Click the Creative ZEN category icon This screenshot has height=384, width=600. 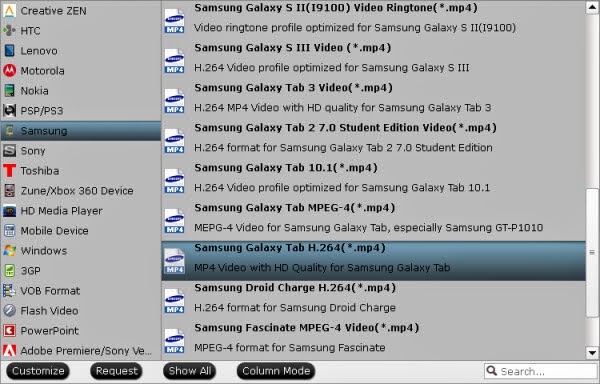pyautogui.click(x=9, y=11)
